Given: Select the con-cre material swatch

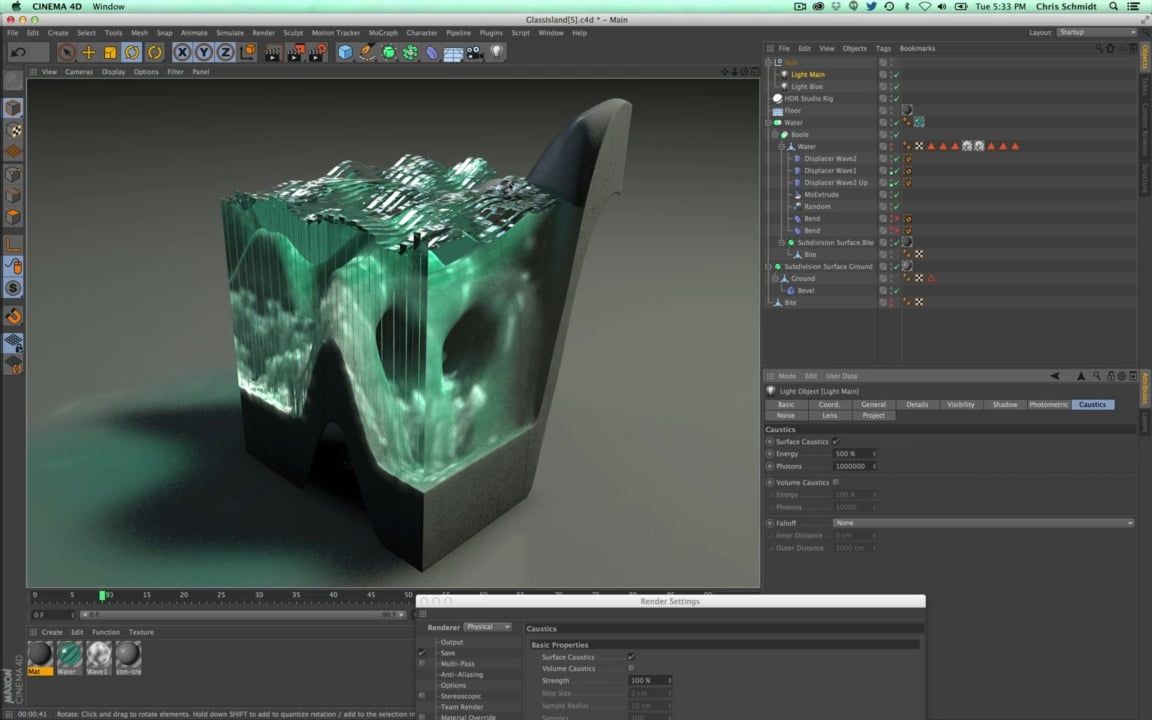Looking at the screenshot, I should (128, 658).
